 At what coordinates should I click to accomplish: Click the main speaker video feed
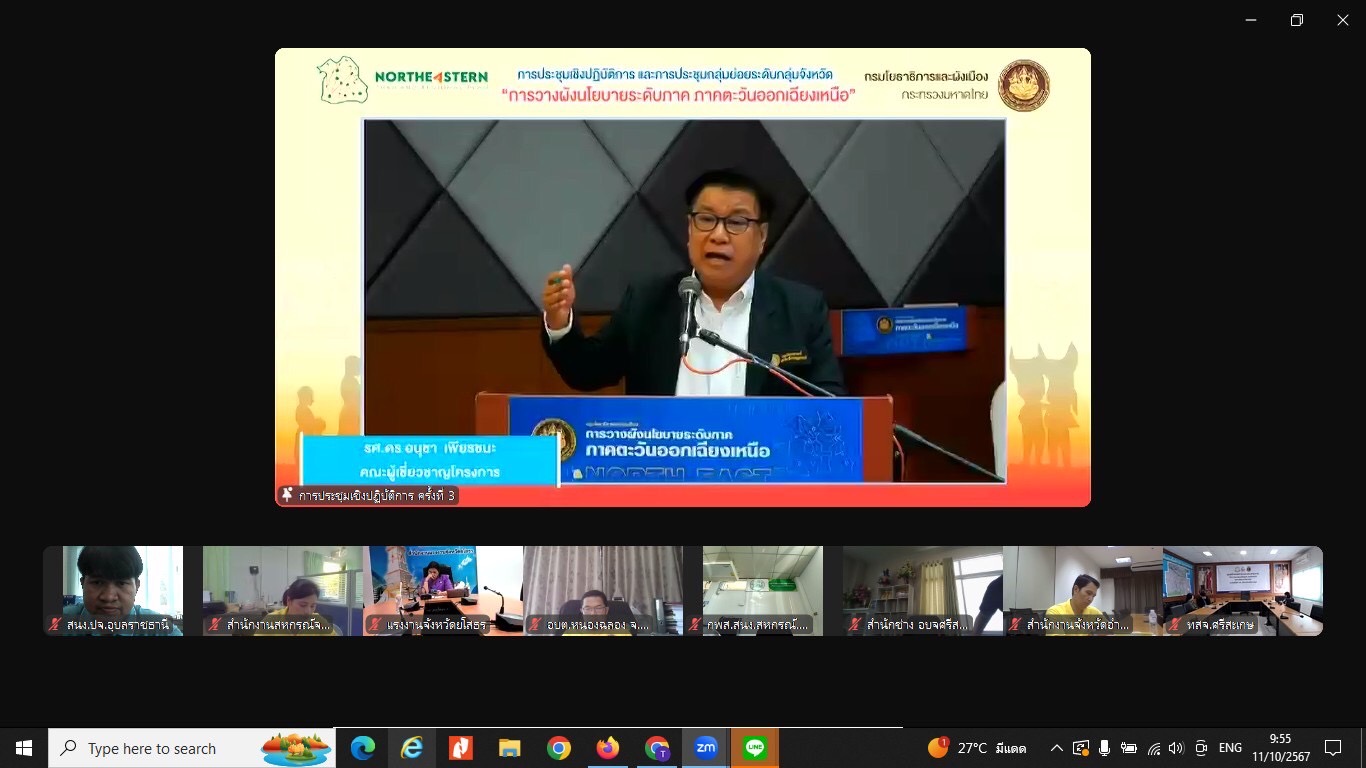click(683, 277)
